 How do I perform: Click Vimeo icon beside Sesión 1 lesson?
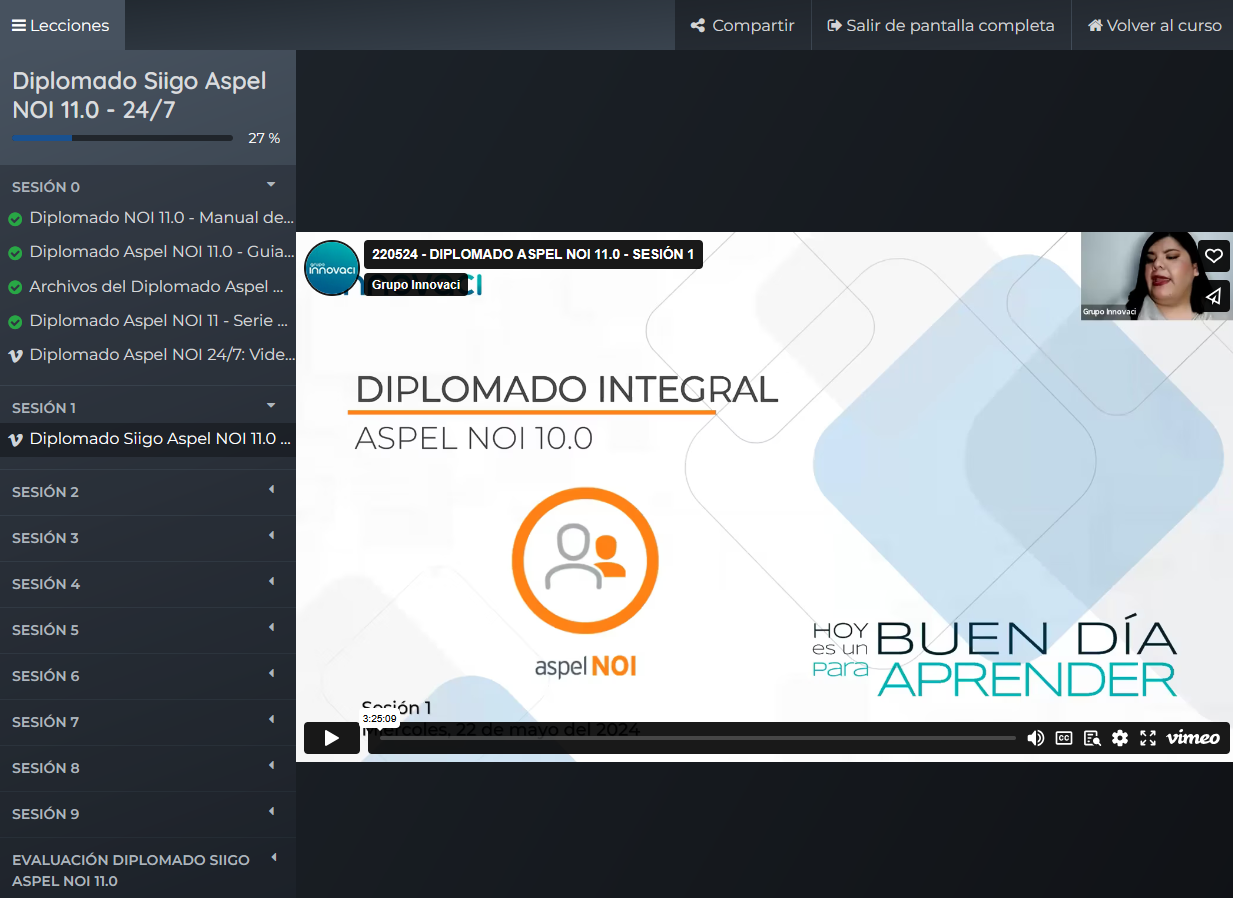(15, 439)
